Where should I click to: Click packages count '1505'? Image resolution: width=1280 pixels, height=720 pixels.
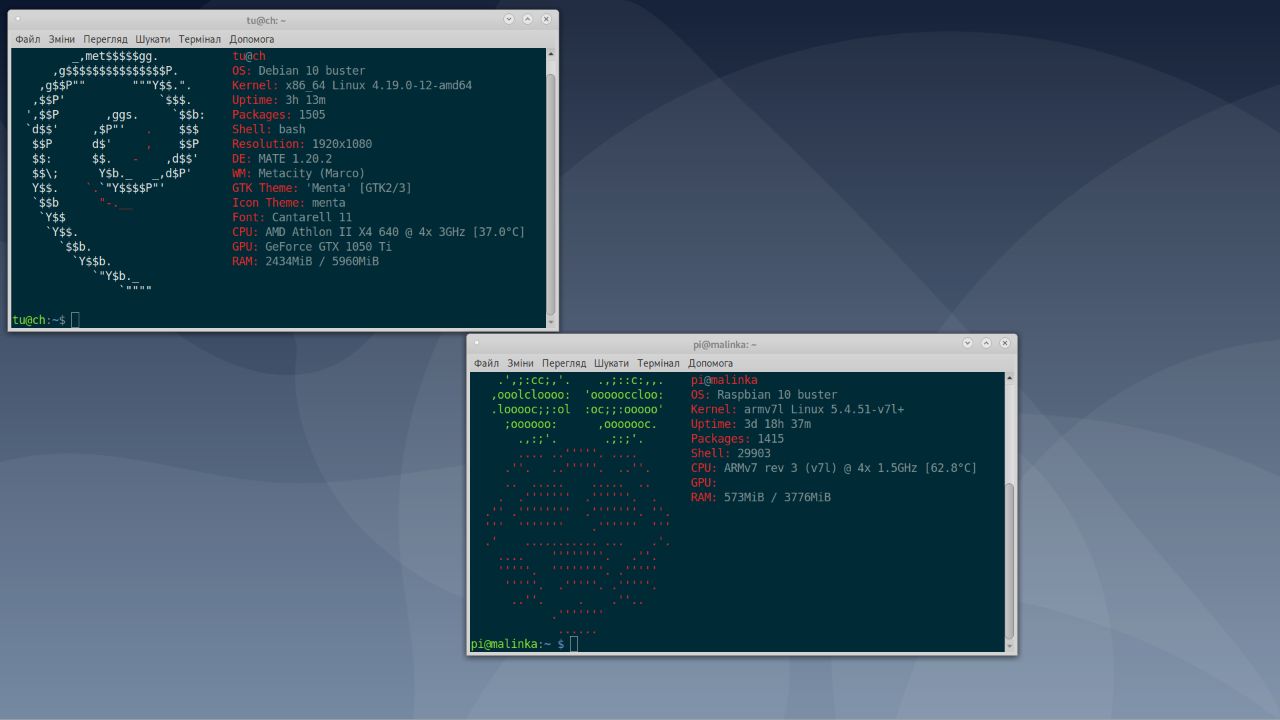pos(312,115)
